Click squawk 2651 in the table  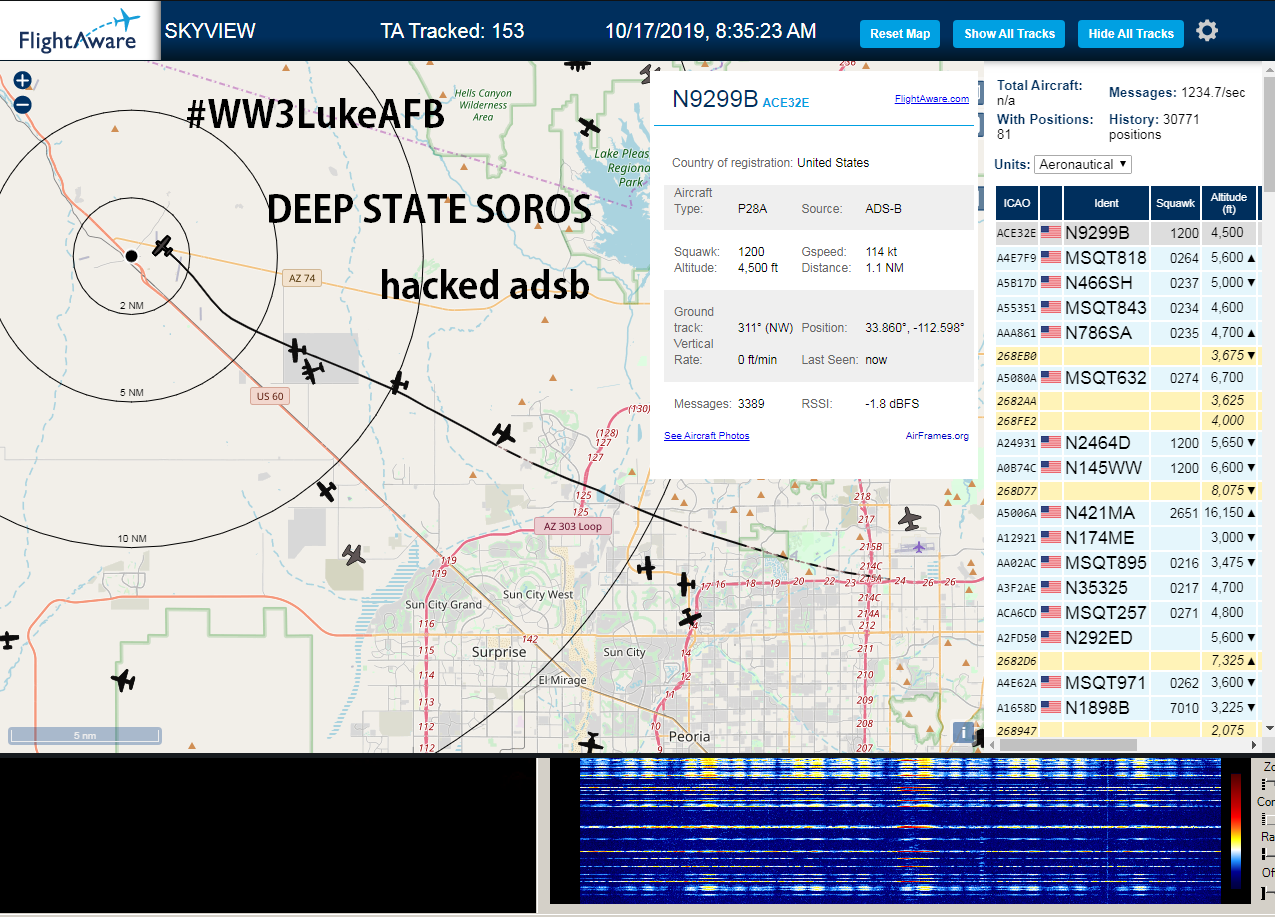click(x=1184, y=513)
